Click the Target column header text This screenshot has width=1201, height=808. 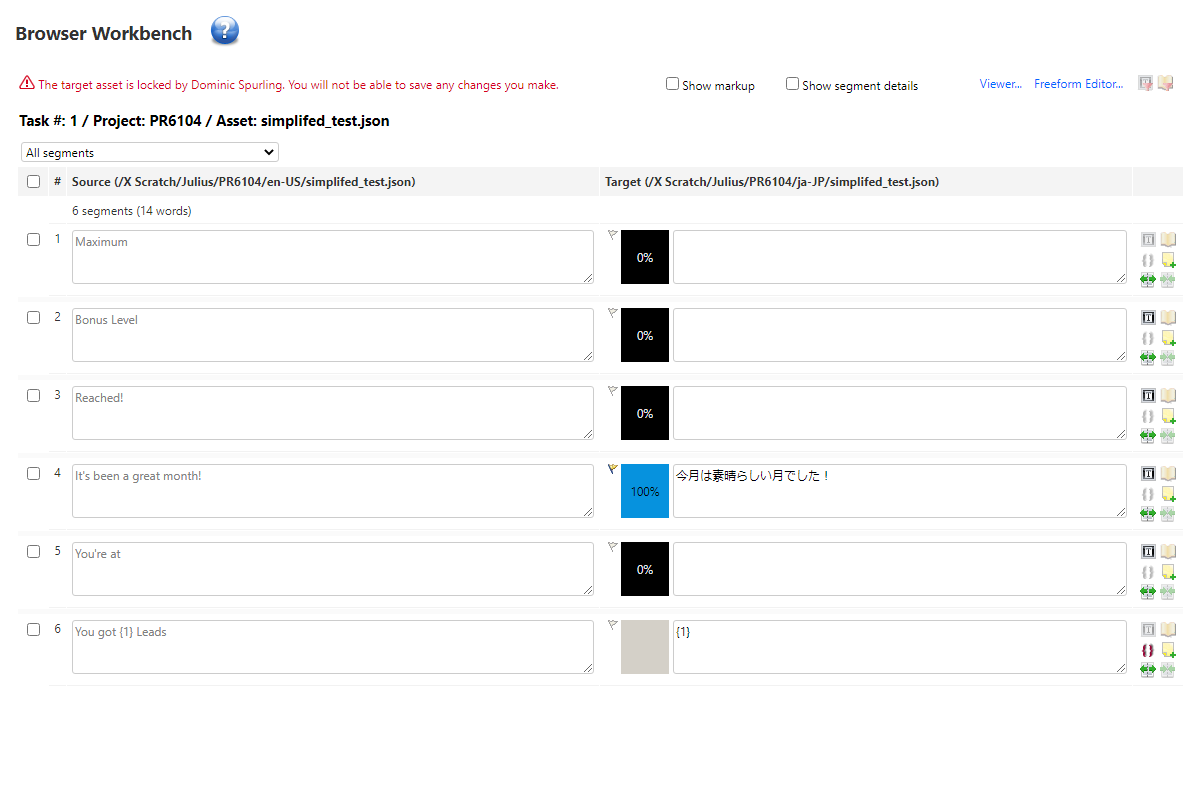click(x=772, y=182)
